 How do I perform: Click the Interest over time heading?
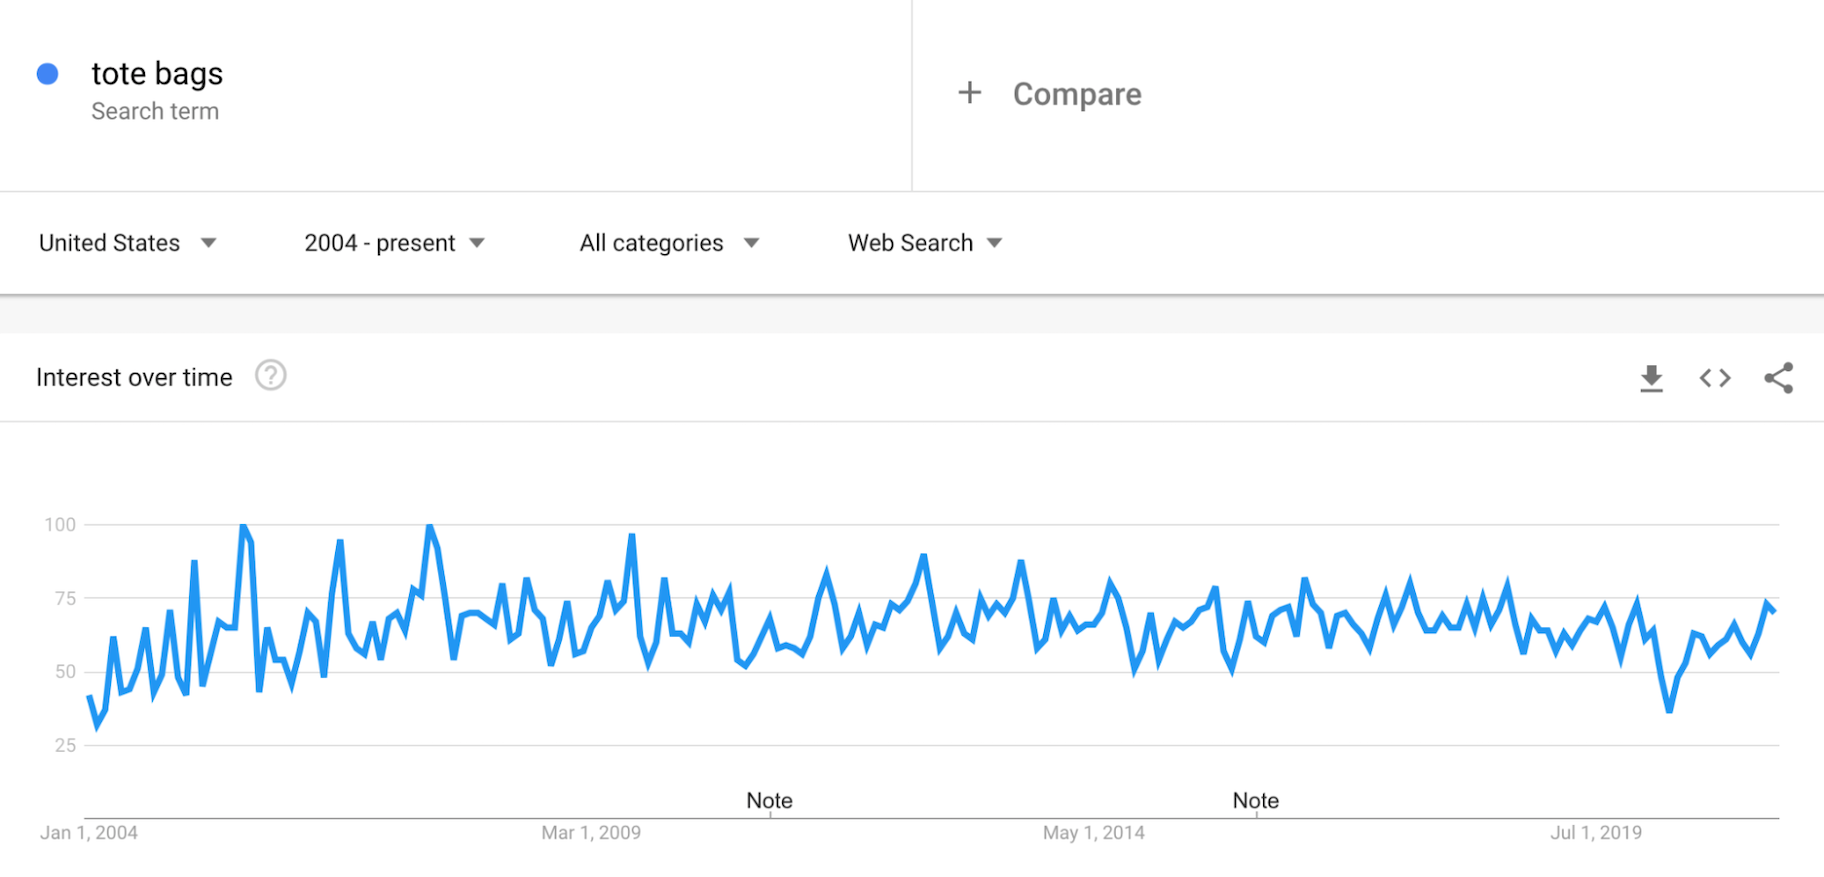(134, 377)
